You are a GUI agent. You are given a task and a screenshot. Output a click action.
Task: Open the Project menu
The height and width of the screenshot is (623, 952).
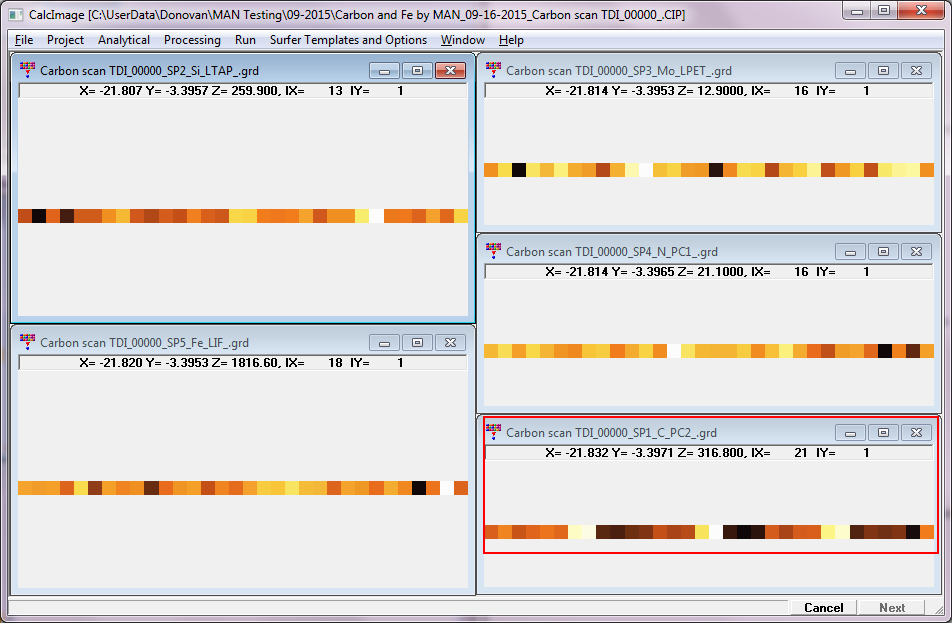(65, 40)
